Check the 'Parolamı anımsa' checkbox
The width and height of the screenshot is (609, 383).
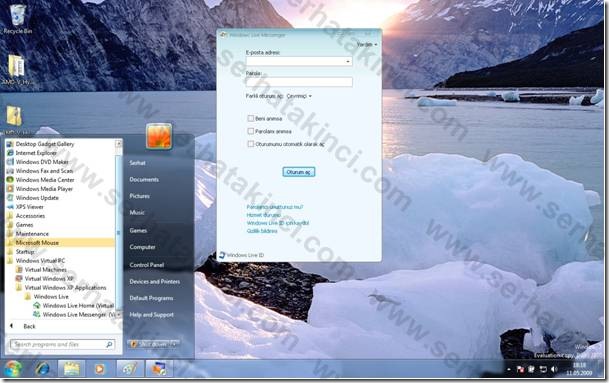[251, 131]
